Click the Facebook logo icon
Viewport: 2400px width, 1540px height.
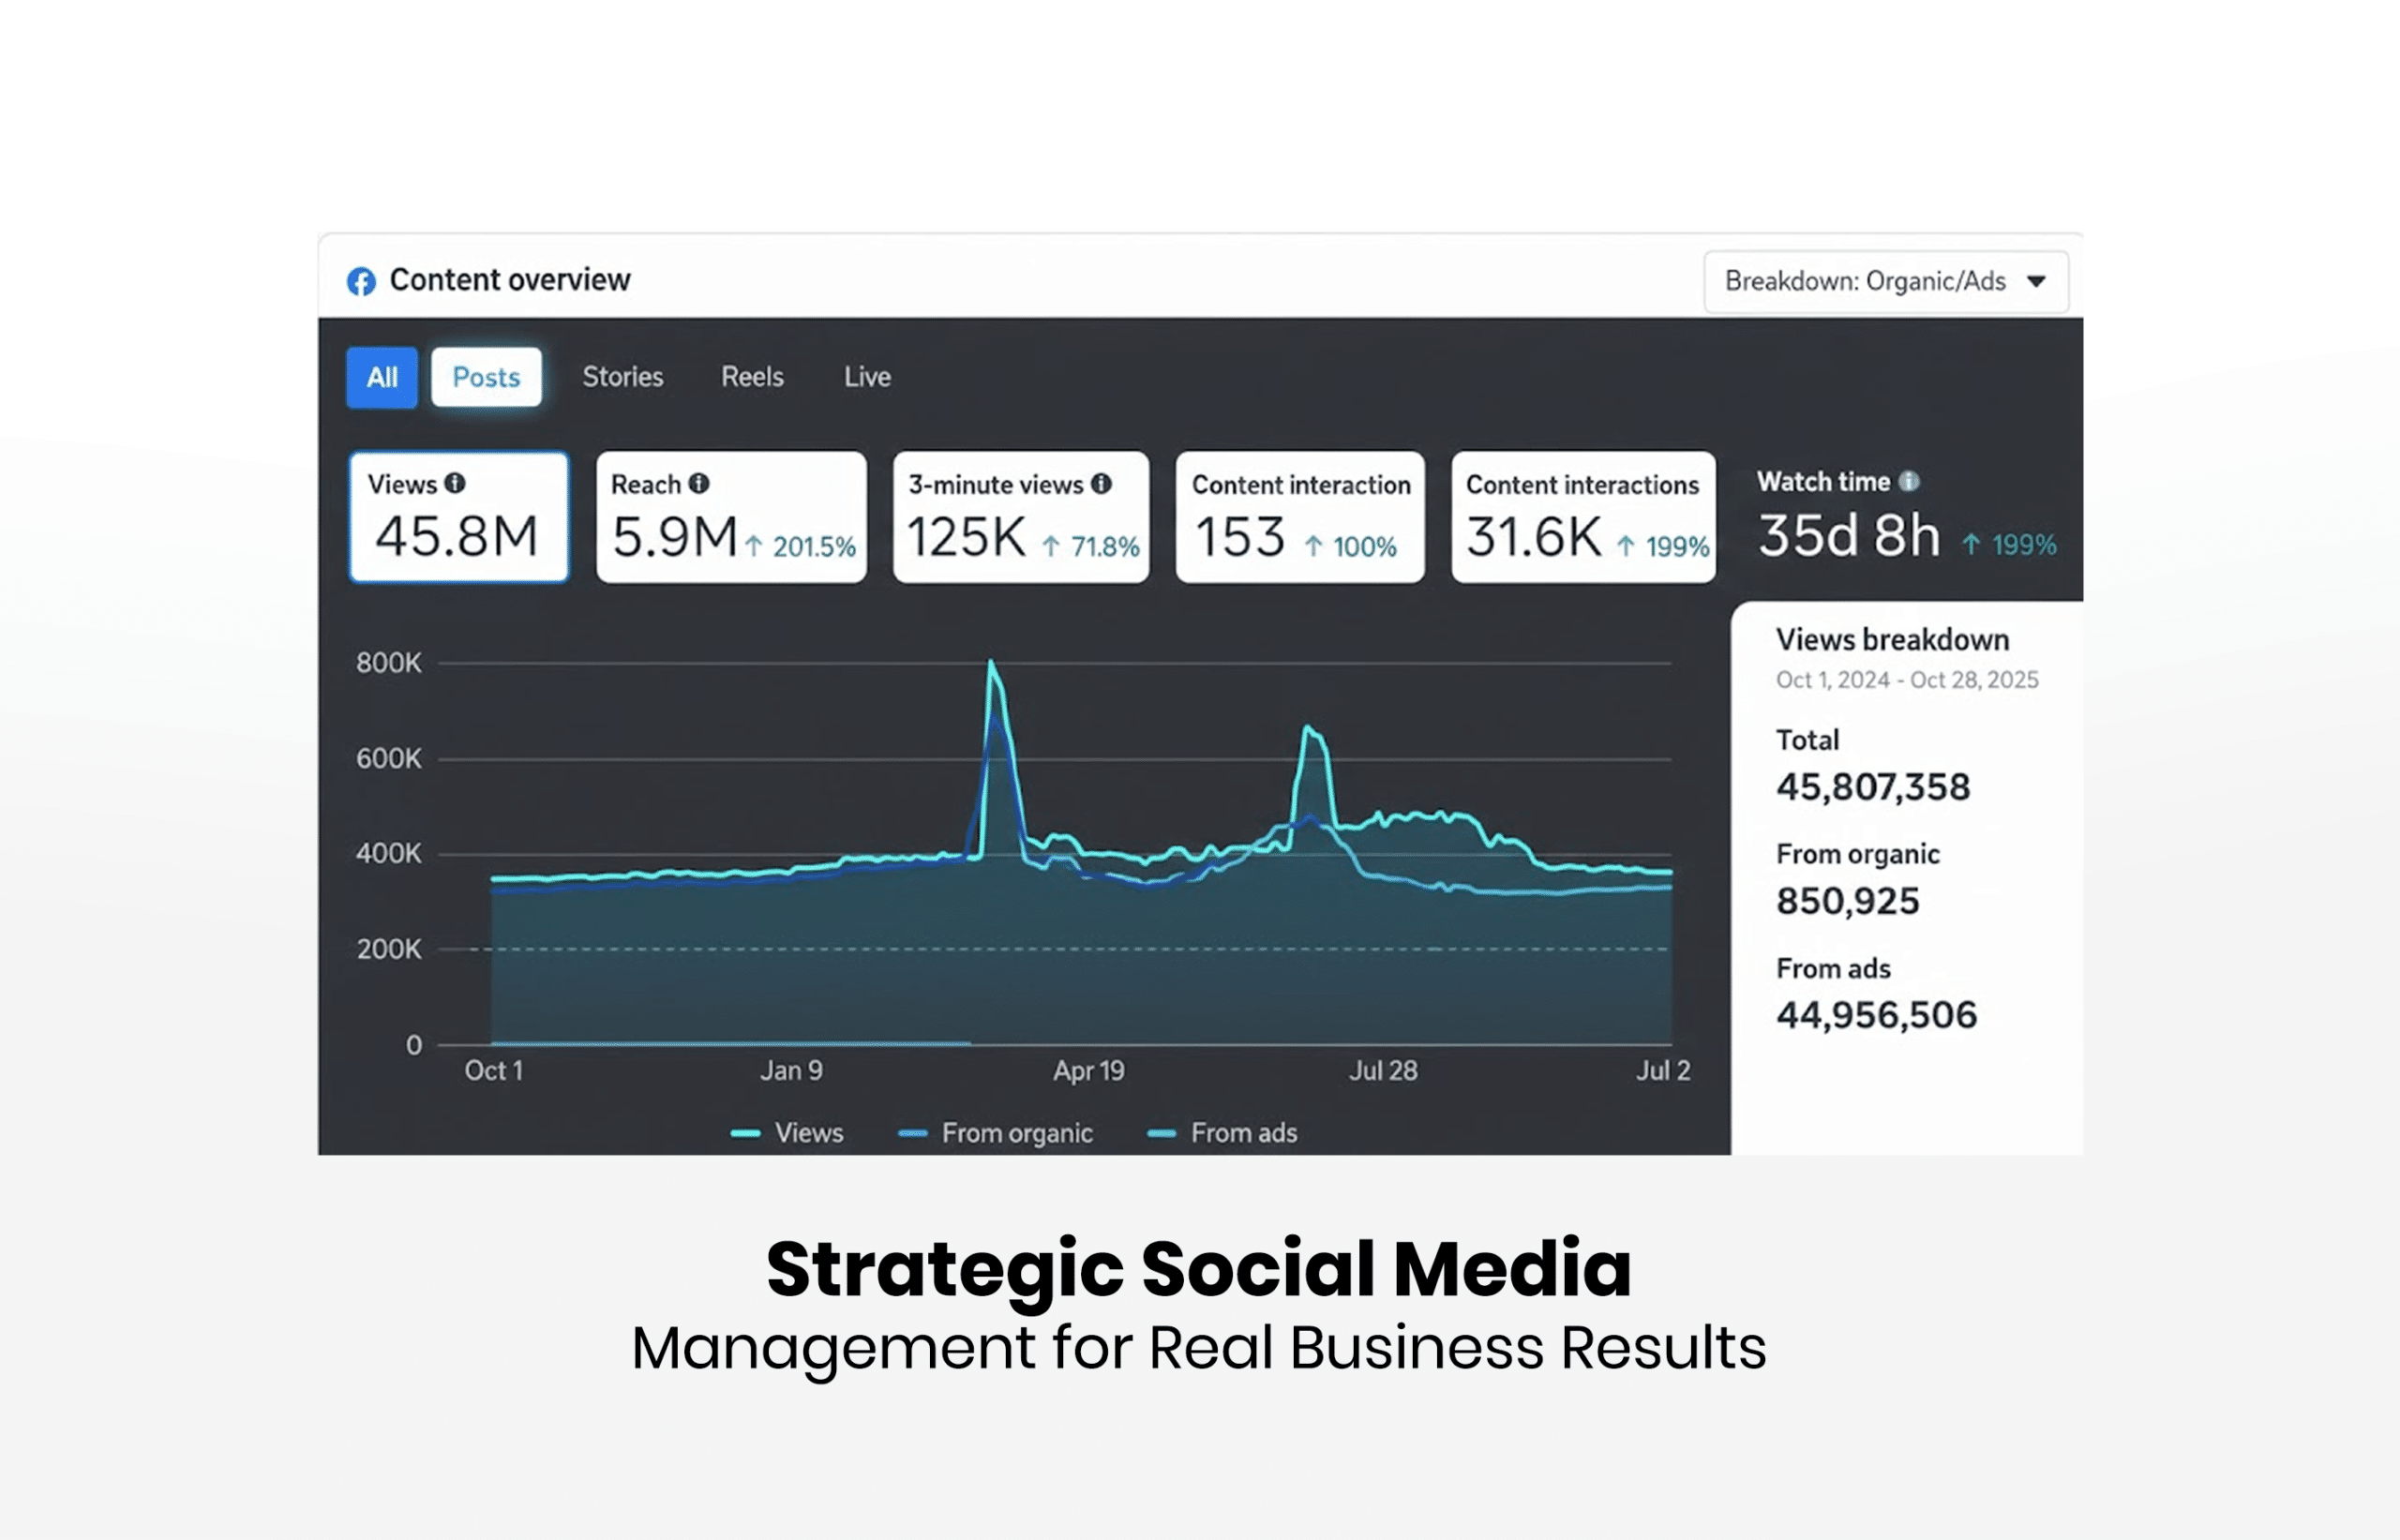pyautogui.click(x=361, y=281)
